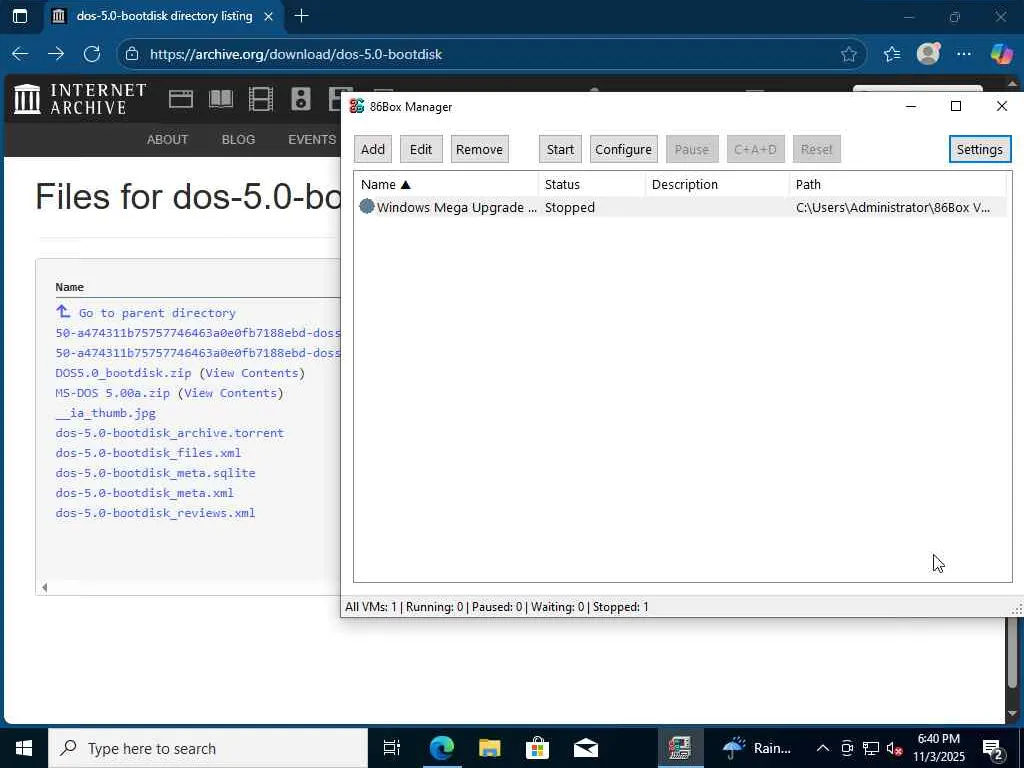This screenshot has width=1024, height=768.
Task: Open dos-5.0-bootdisk_files.xml link
Action: [x=148, y=453]
